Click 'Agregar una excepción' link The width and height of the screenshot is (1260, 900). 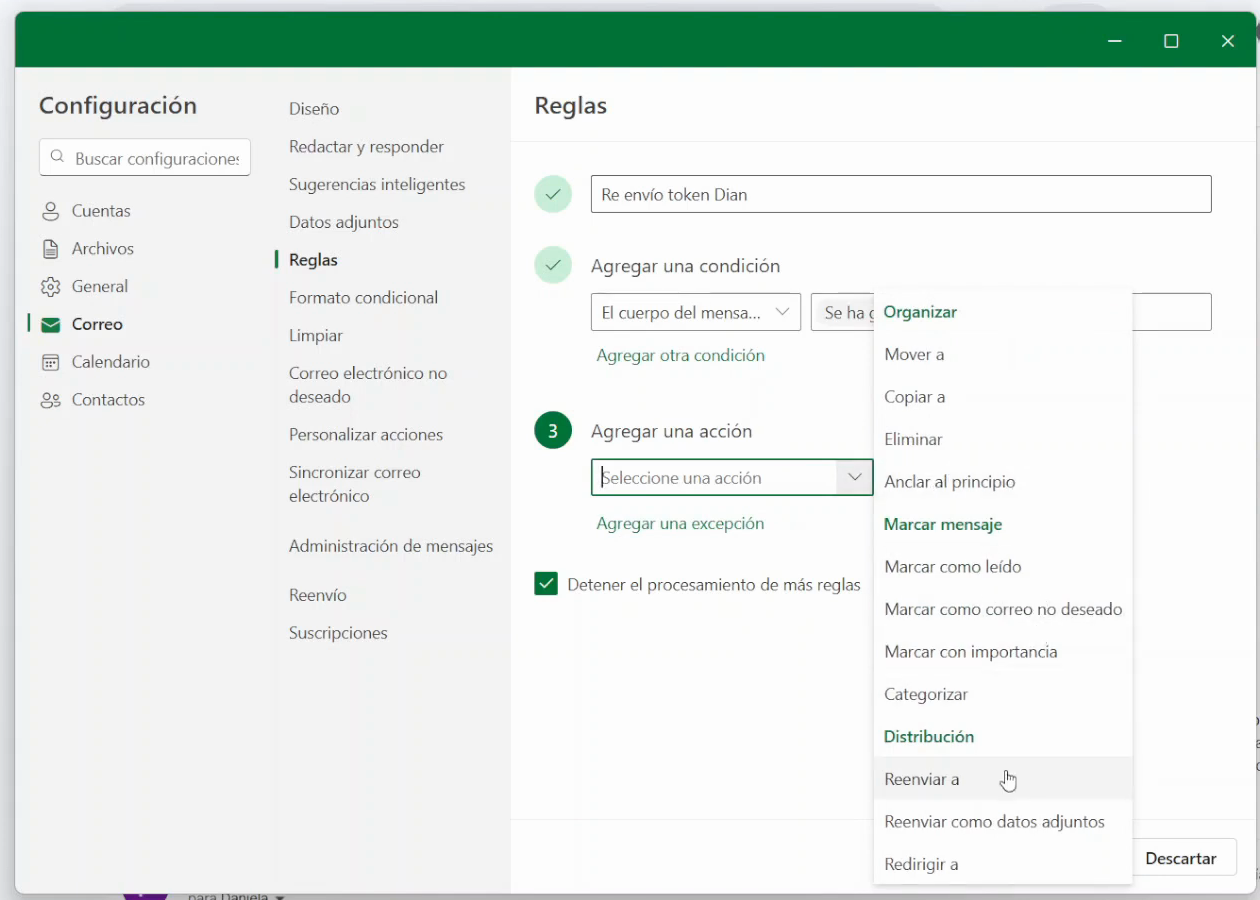[x=680, y=523]
